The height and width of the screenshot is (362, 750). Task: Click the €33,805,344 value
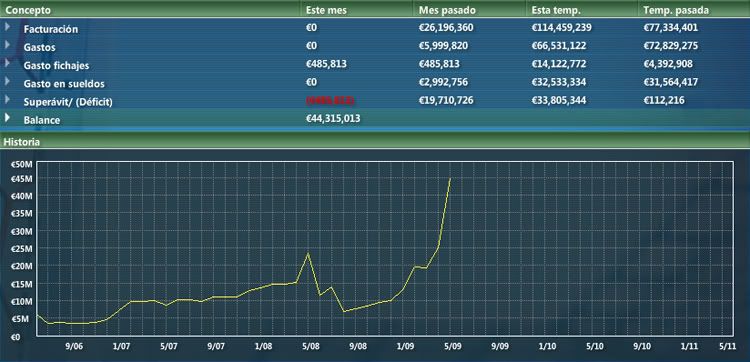point(559,100)
